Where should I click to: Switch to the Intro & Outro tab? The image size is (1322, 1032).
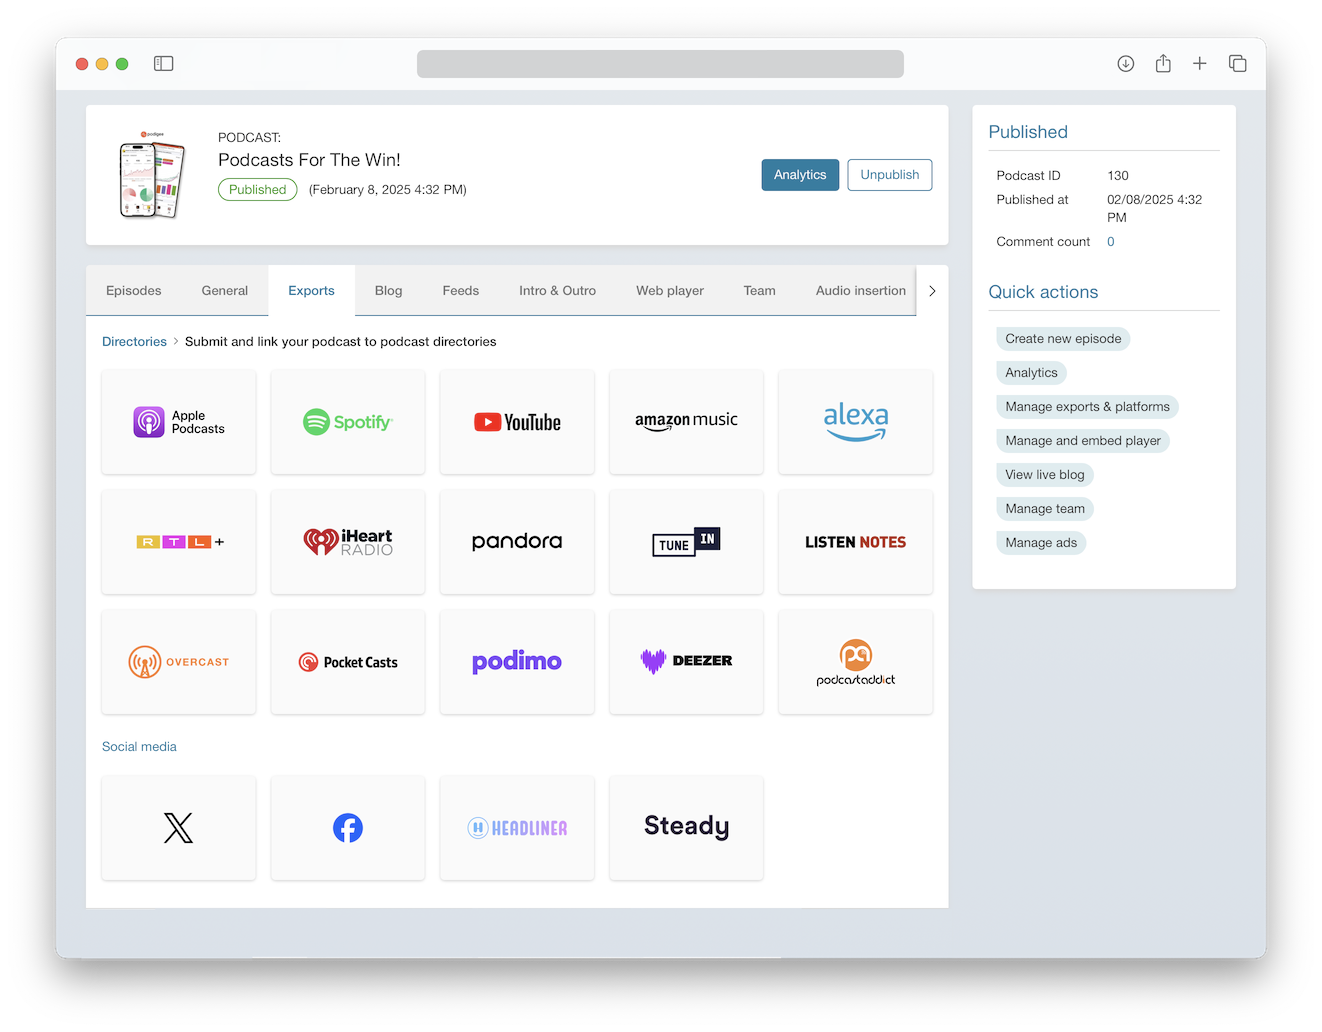558,291
